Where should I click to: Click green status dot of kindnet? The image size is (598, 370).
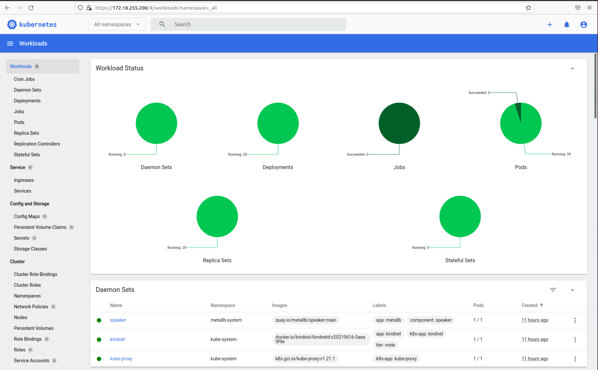99,339
